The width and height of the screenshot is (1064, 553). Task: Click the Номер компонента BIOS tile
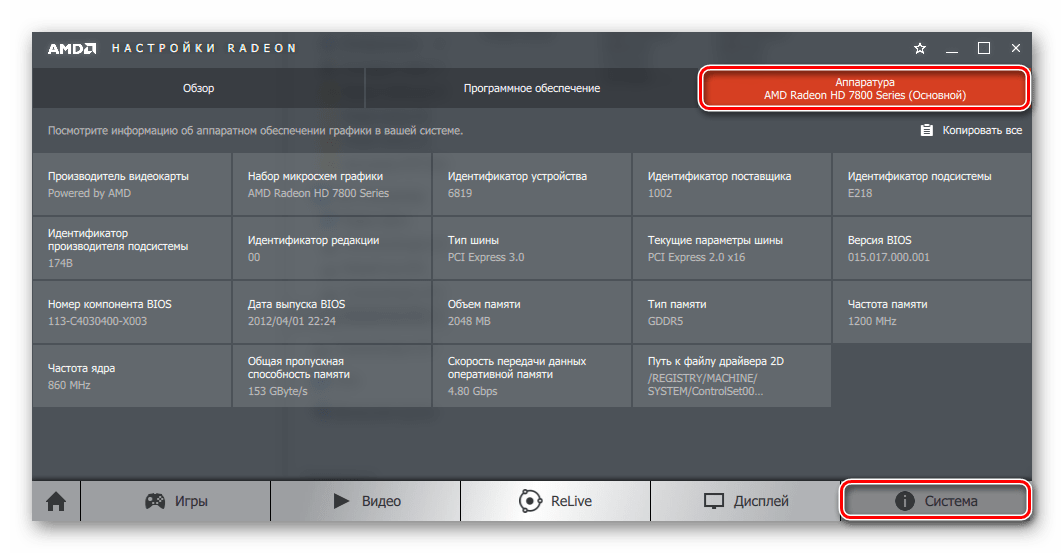(132, 312)
